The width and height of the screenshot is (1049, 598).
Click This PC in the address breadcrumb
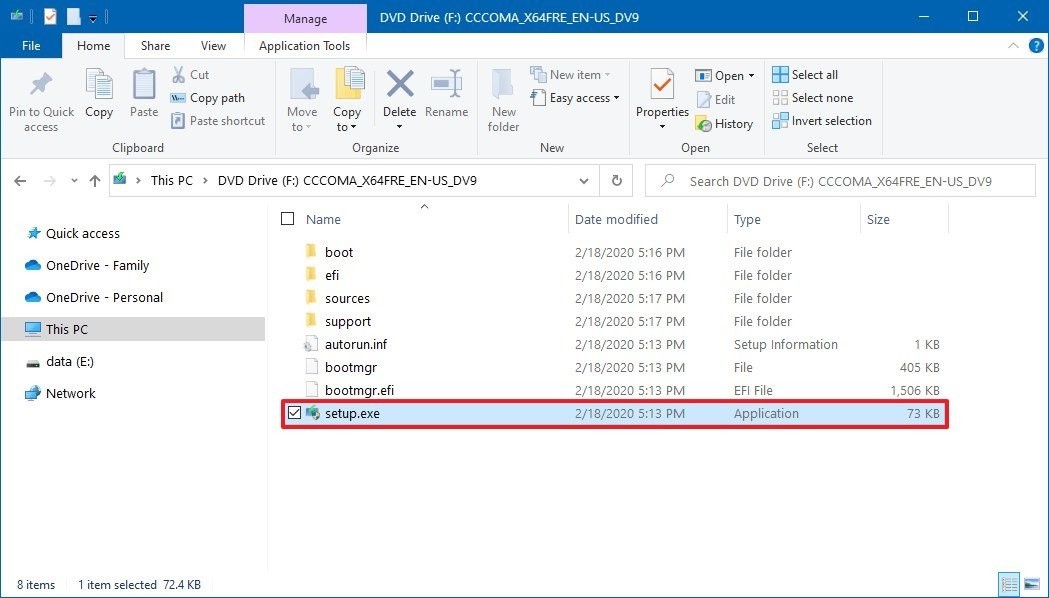[171, 181]
